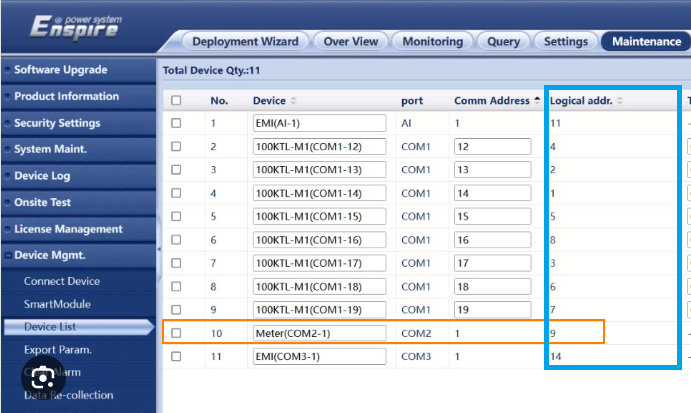
Task: Sort by Comm Address using arrow icon
Action: pos(536,101)
